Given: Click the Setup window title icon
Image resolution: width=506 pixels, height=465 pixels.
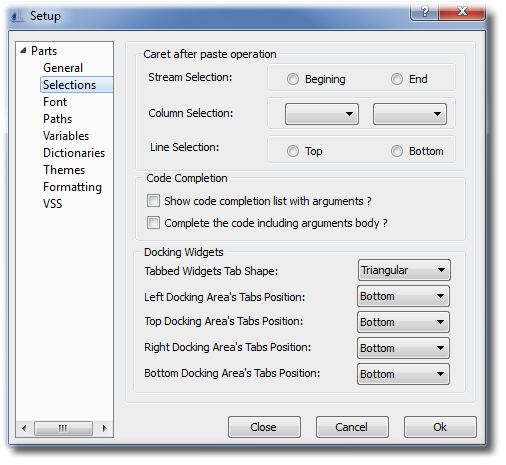Looking at the screenshot, I should click(17, 17).
